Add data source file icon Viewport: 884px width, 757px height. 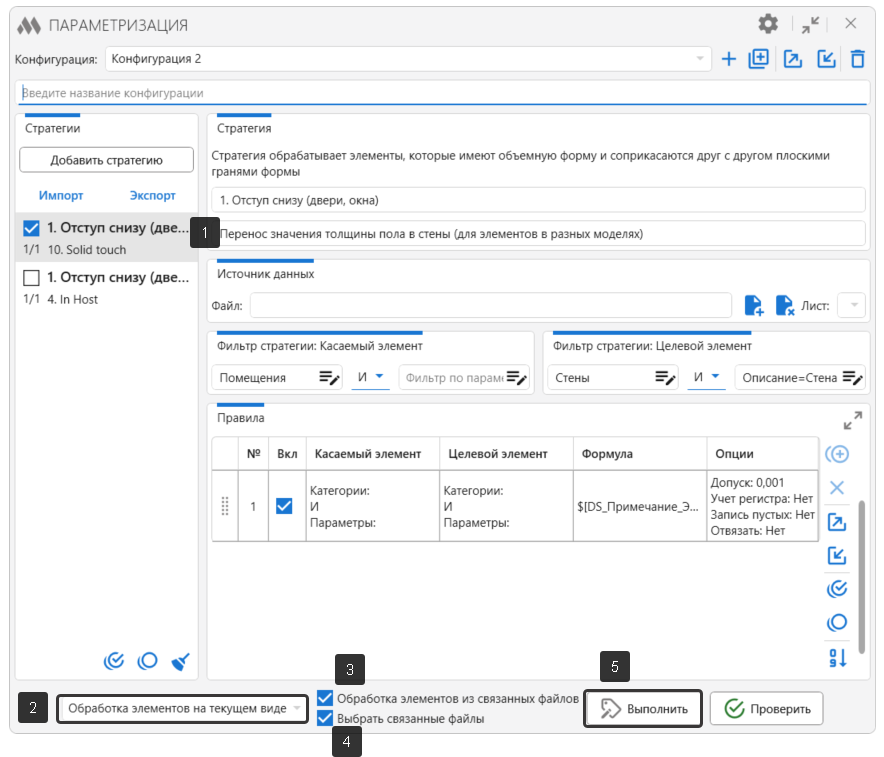(754, 306)
